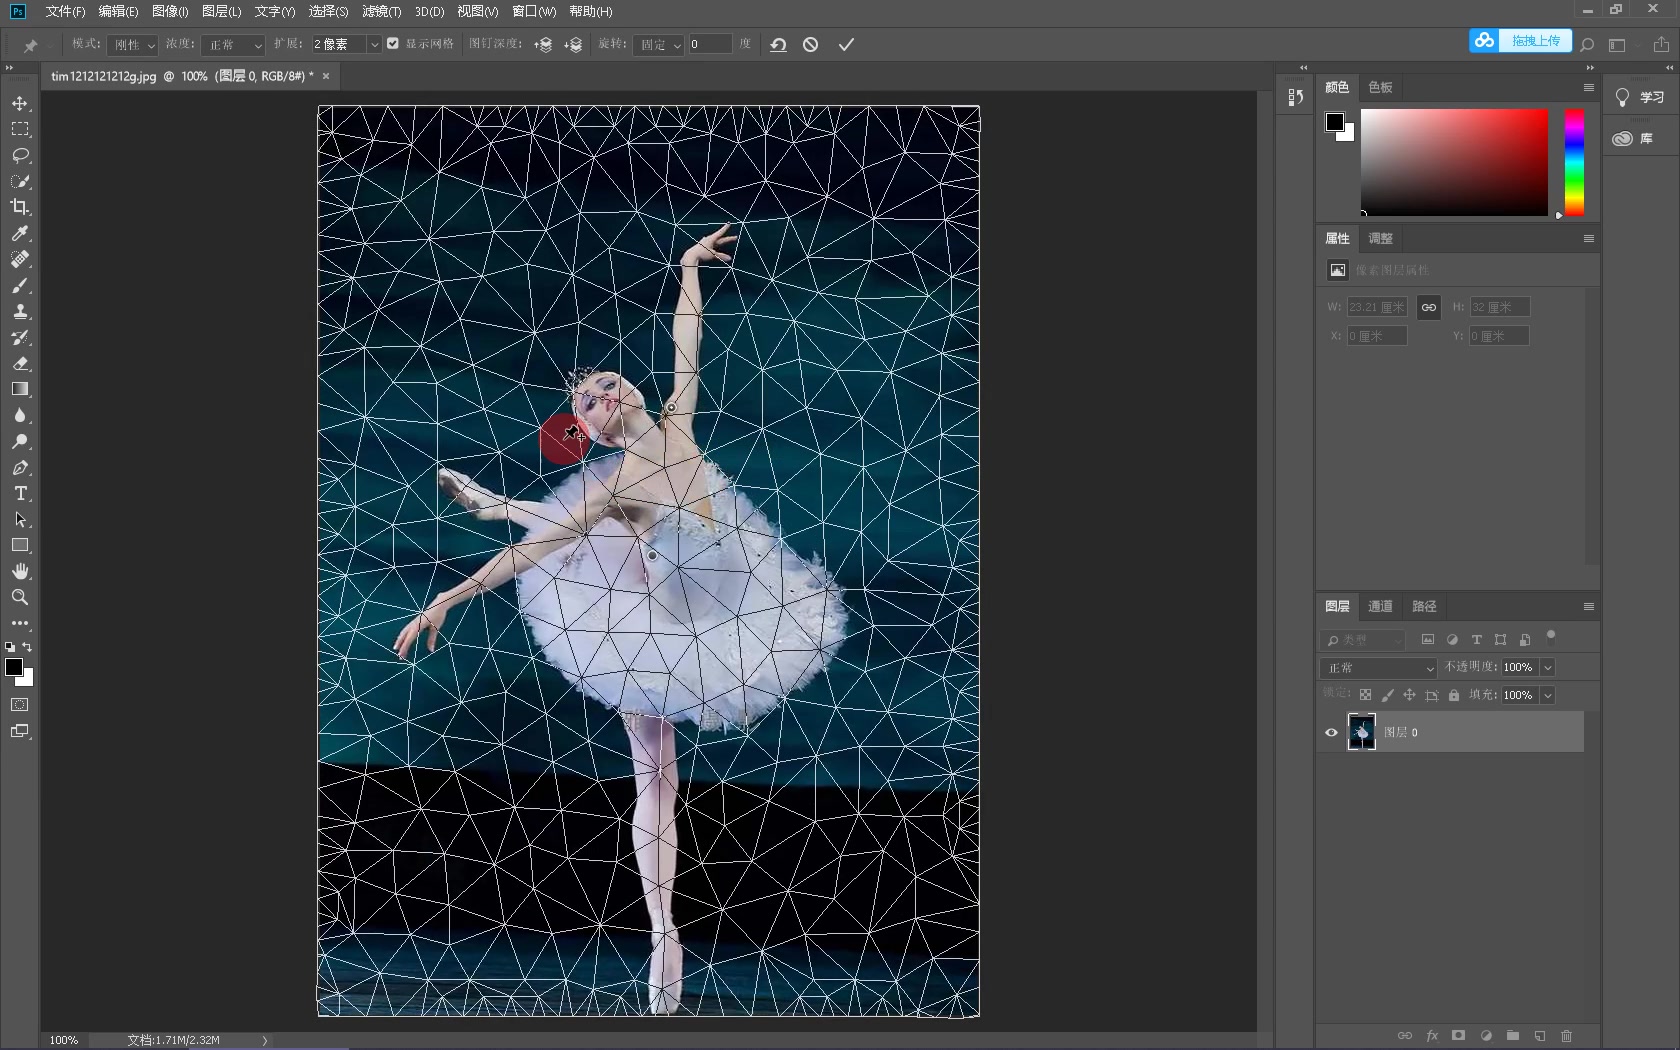Click the 拖拽上传 upload button
This screenshot has height=1050, width=1680.
(1536, 41)
